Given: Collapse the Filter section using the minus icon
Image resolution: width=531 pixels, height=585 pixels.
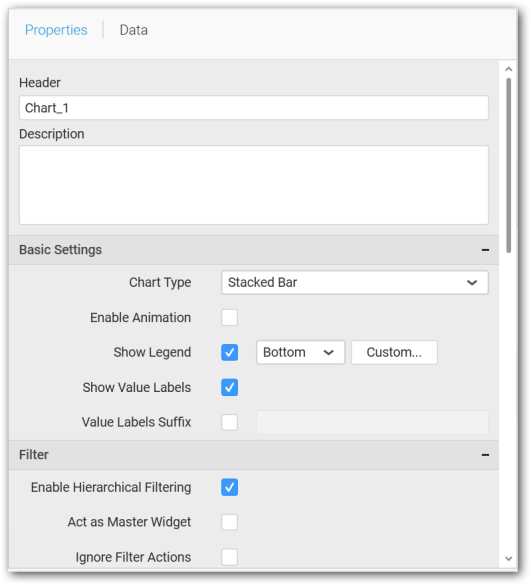Looking at the screenshot, I should click(485, 454).
